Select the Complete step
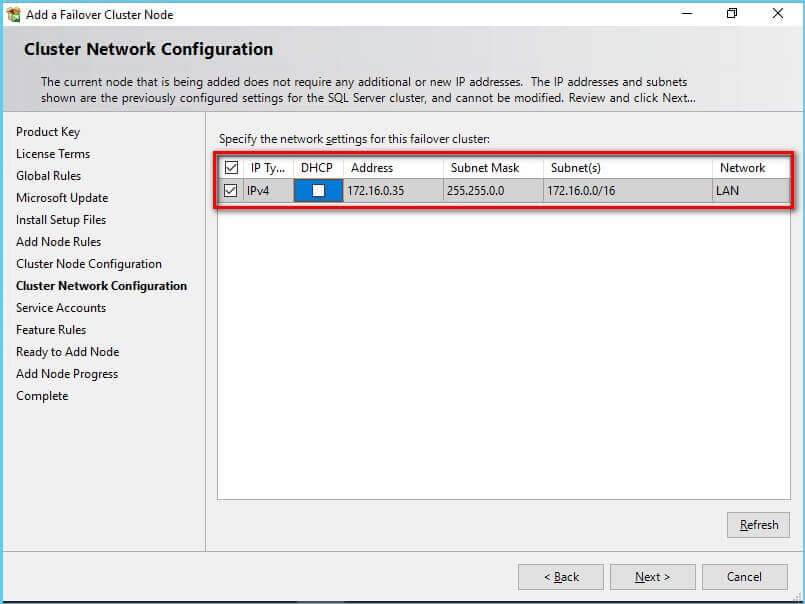The width and height of the screenshot is (805, 604). click(x=42, y=396)
